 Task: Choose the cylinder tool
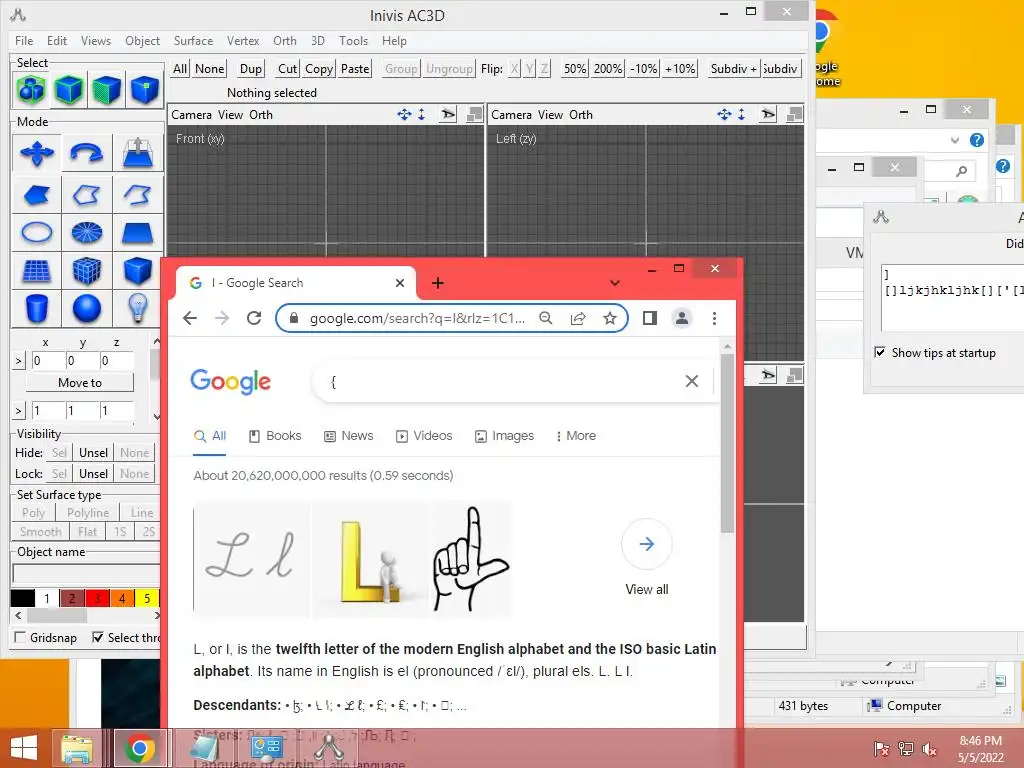coord(37,308)
